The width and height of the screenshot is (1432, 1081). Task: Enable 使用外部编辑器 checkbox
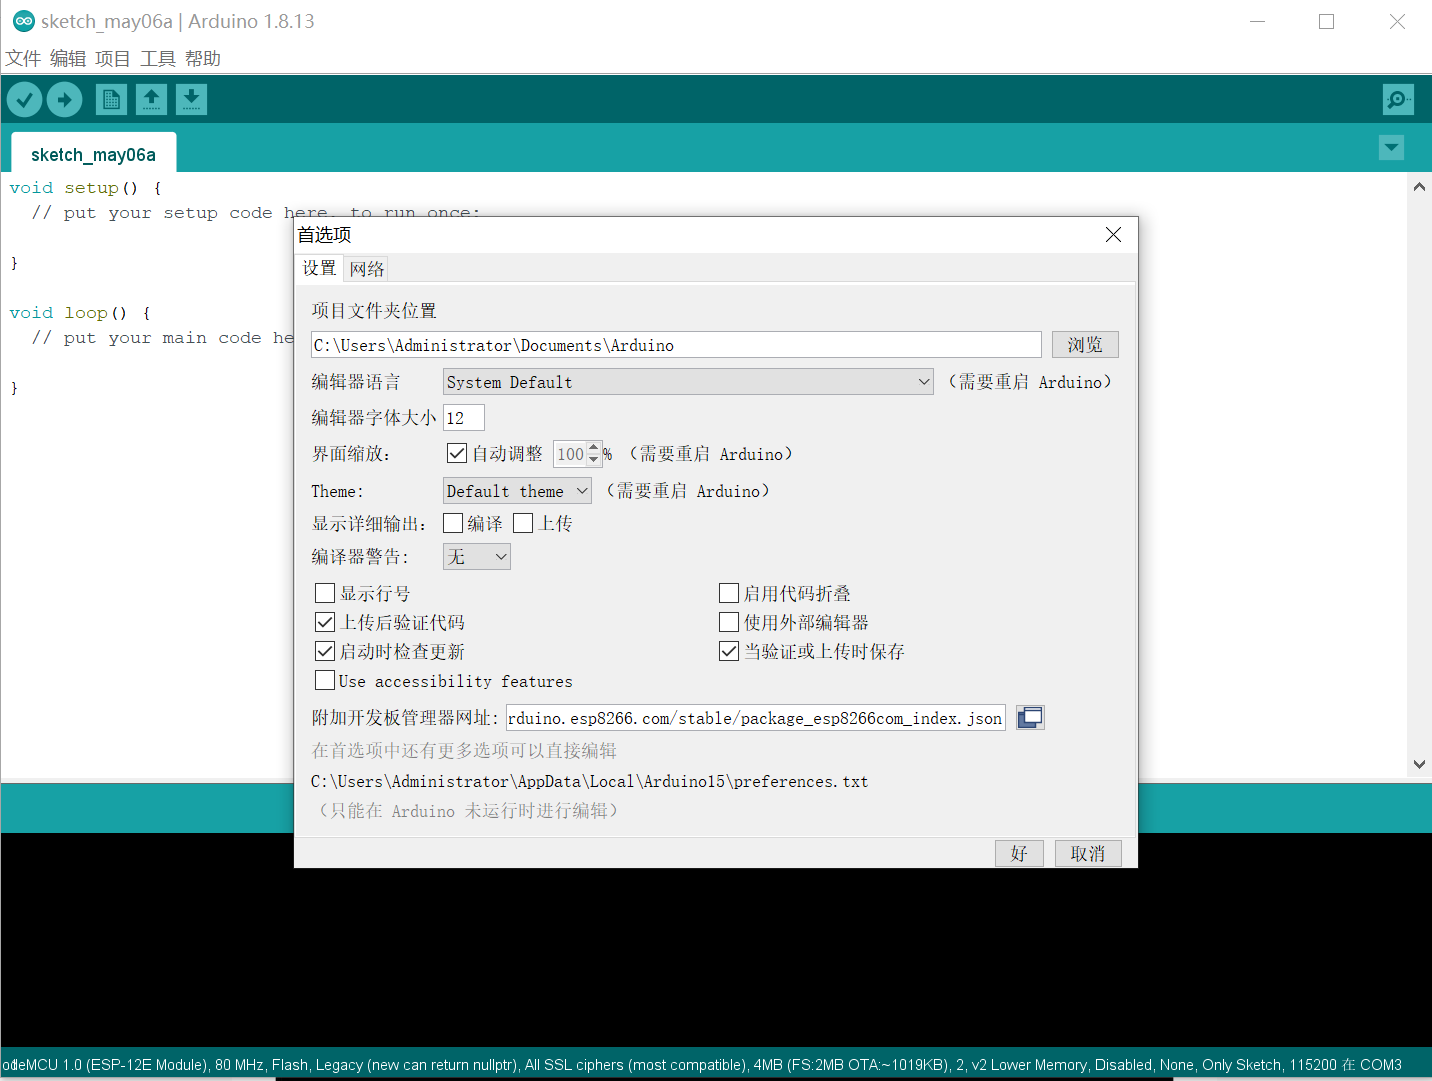(x=729, y=622)
